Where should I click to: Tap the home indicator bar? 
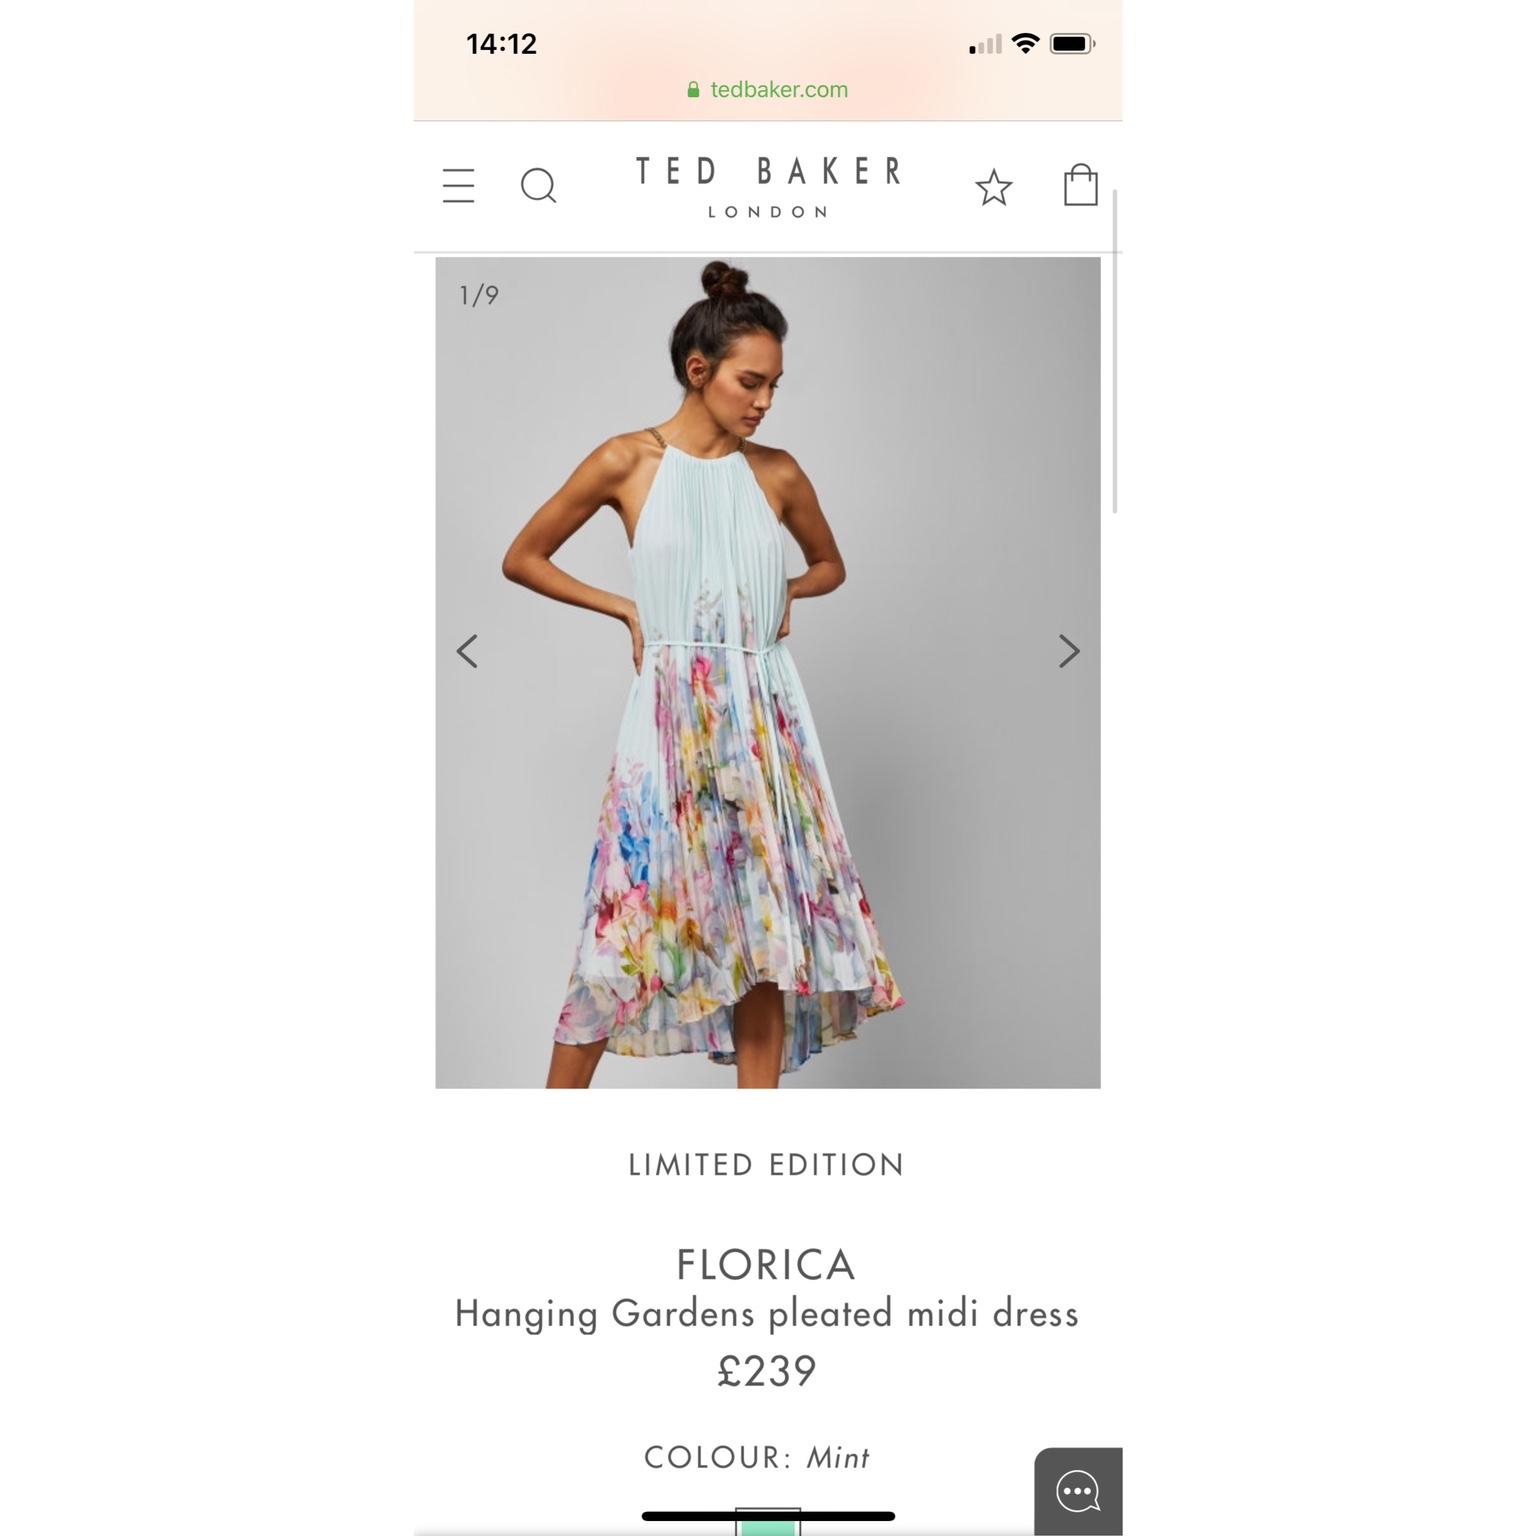768,1516
